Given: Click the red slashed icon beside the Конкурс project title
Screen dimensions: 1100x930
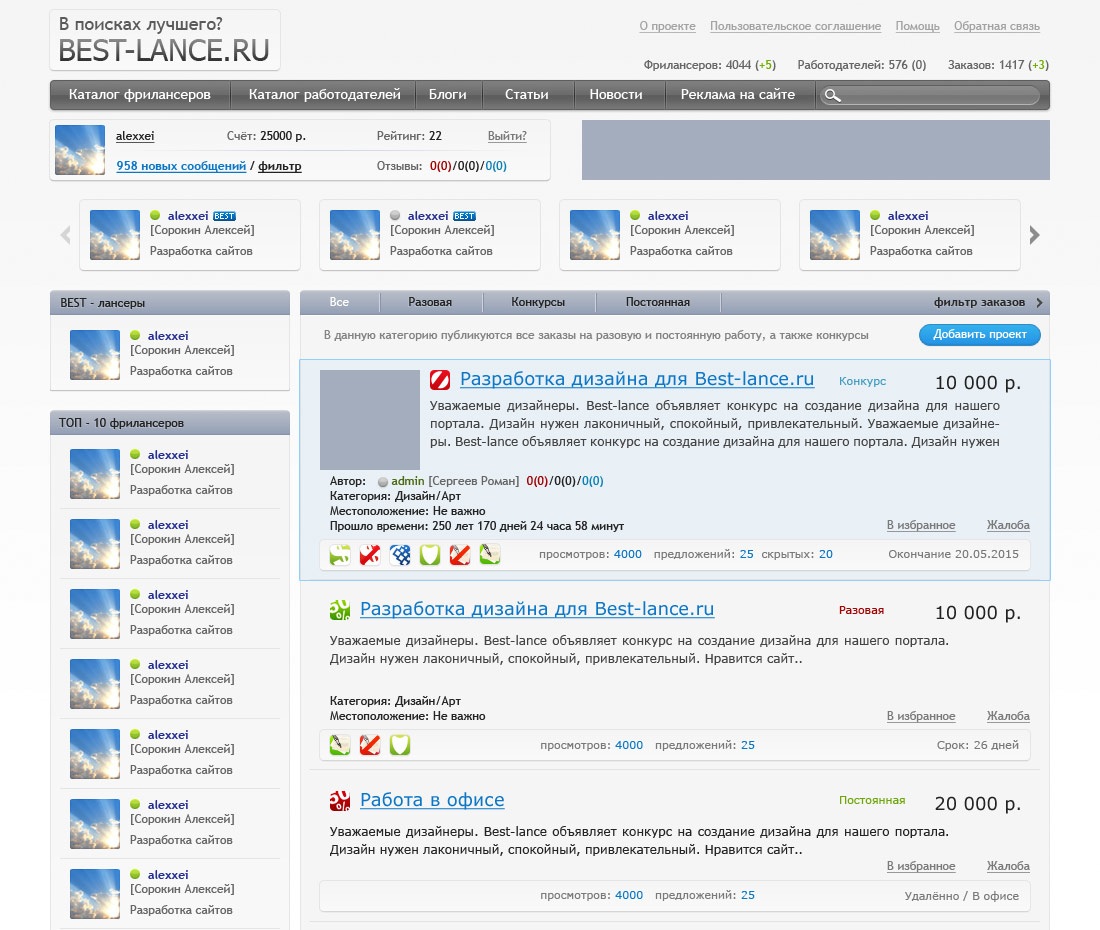Looking at the screenshot, I should tap(440, 379).
